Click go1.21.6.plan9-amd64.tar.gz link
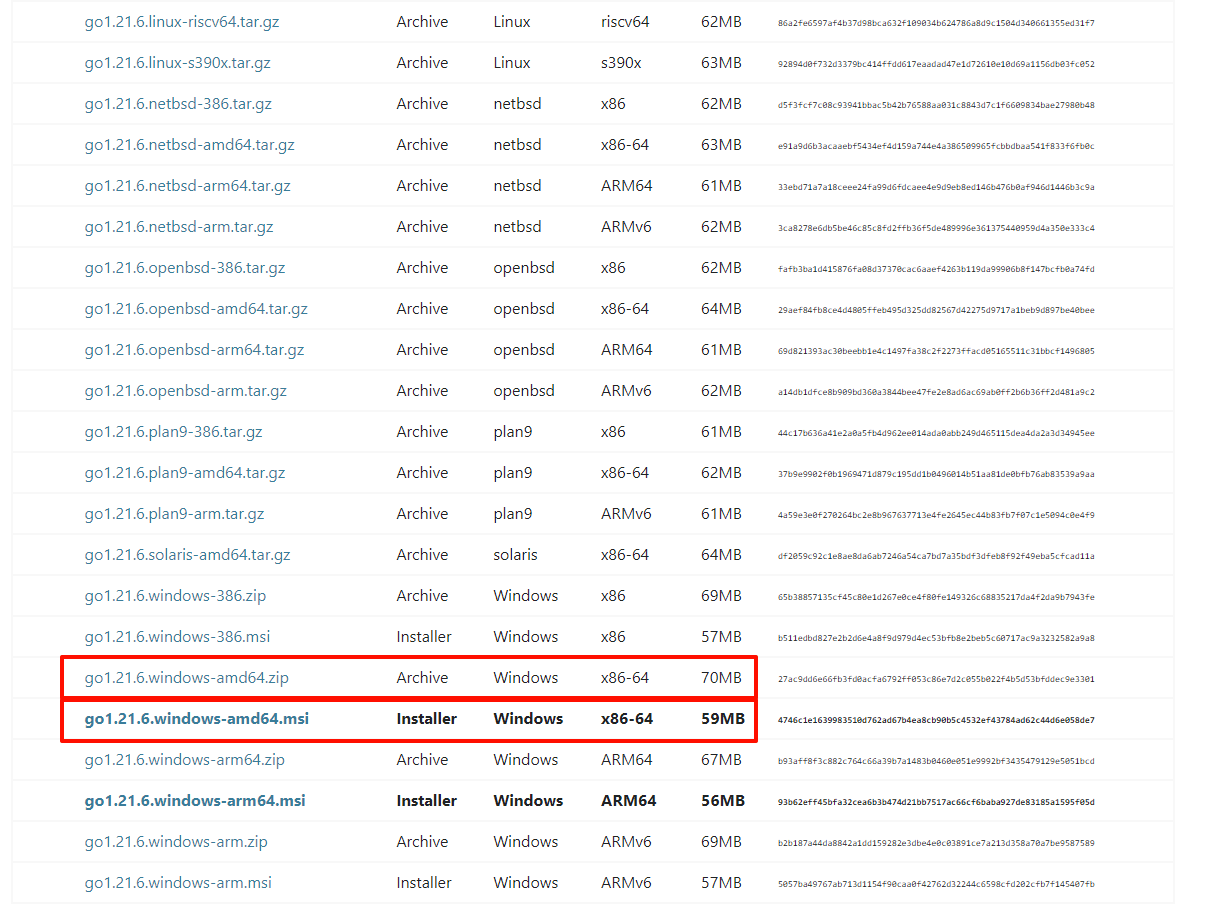1231x911 pixels. (185, 473)
